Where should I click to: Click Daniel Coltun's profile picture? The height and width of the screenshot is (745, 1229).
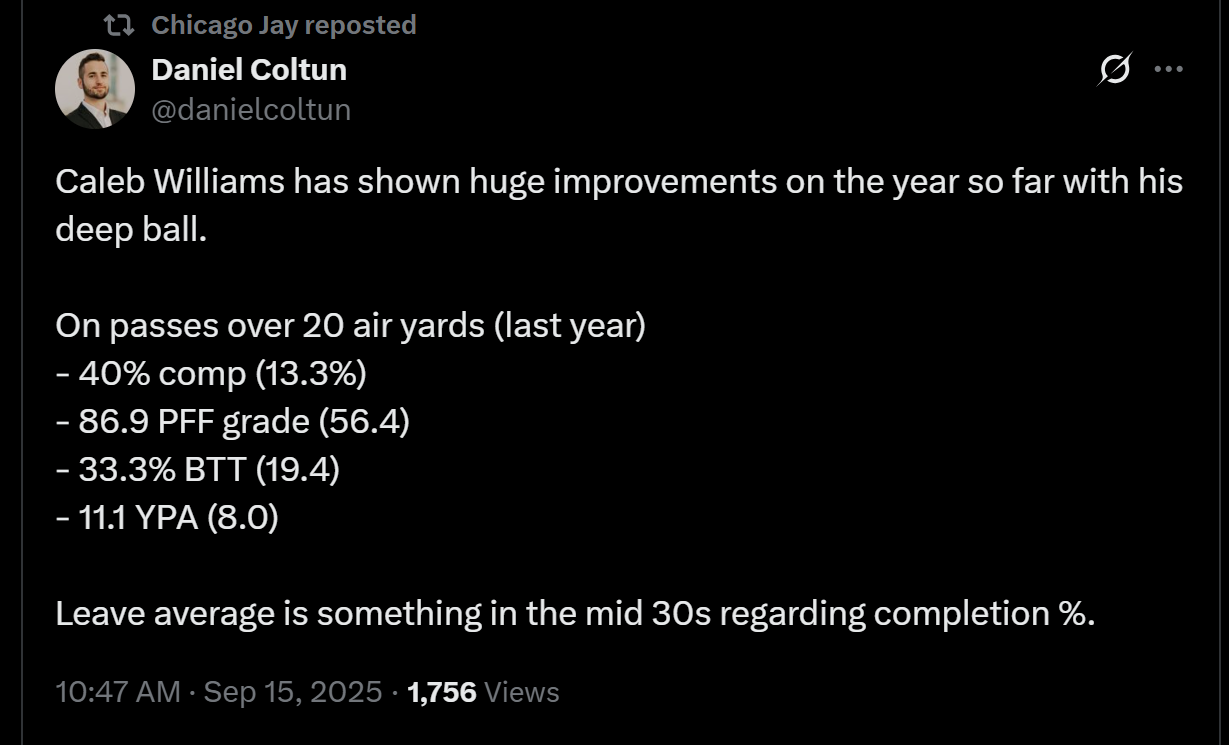tap(94, 89)
